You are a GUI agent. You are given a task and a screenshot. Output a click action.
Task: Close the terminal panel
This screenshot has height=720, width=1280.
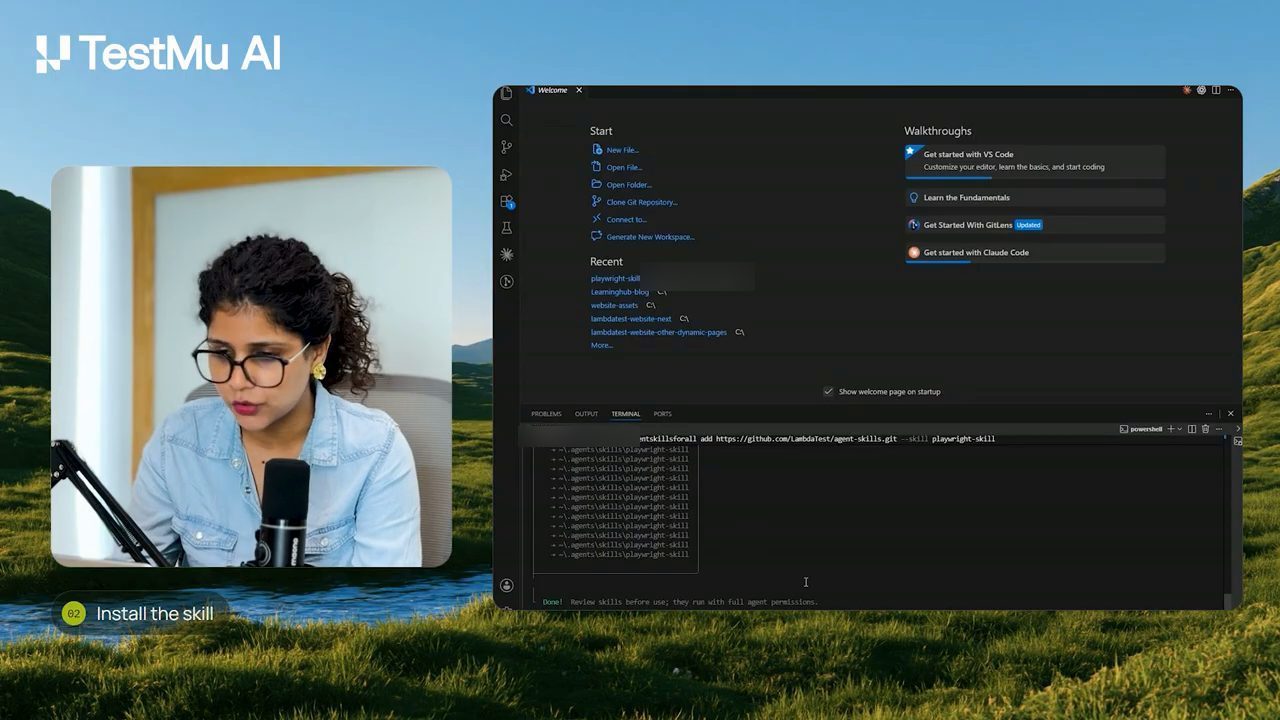(1230, 414)
